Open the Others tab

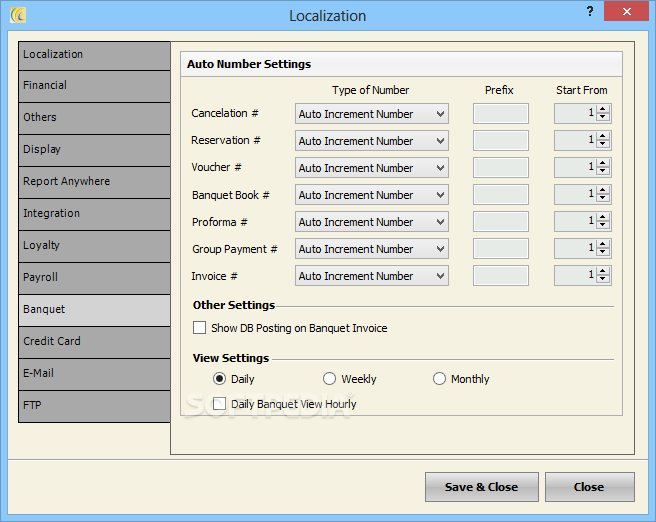point(95,118)
